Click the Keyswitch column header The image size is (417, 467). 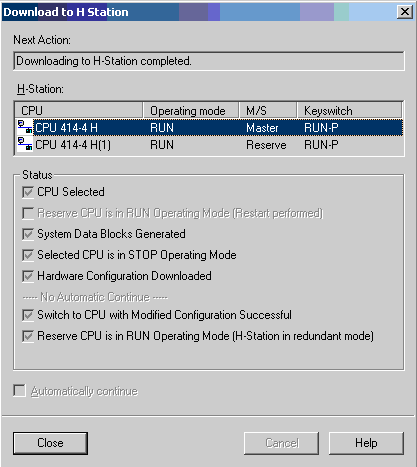(349, 110)
